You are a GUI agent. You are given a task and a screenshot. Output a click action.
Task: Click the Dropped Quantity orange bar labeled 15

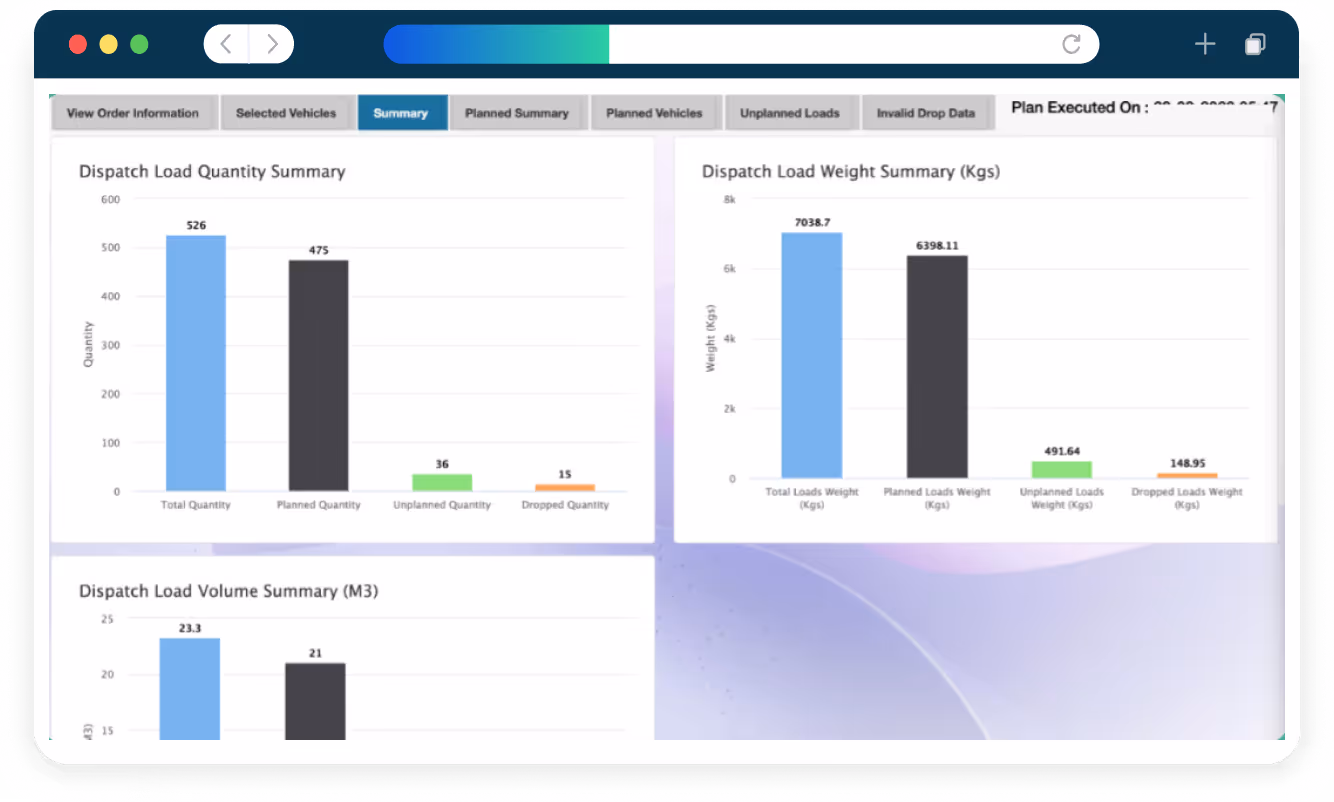[x=565, y=487]
